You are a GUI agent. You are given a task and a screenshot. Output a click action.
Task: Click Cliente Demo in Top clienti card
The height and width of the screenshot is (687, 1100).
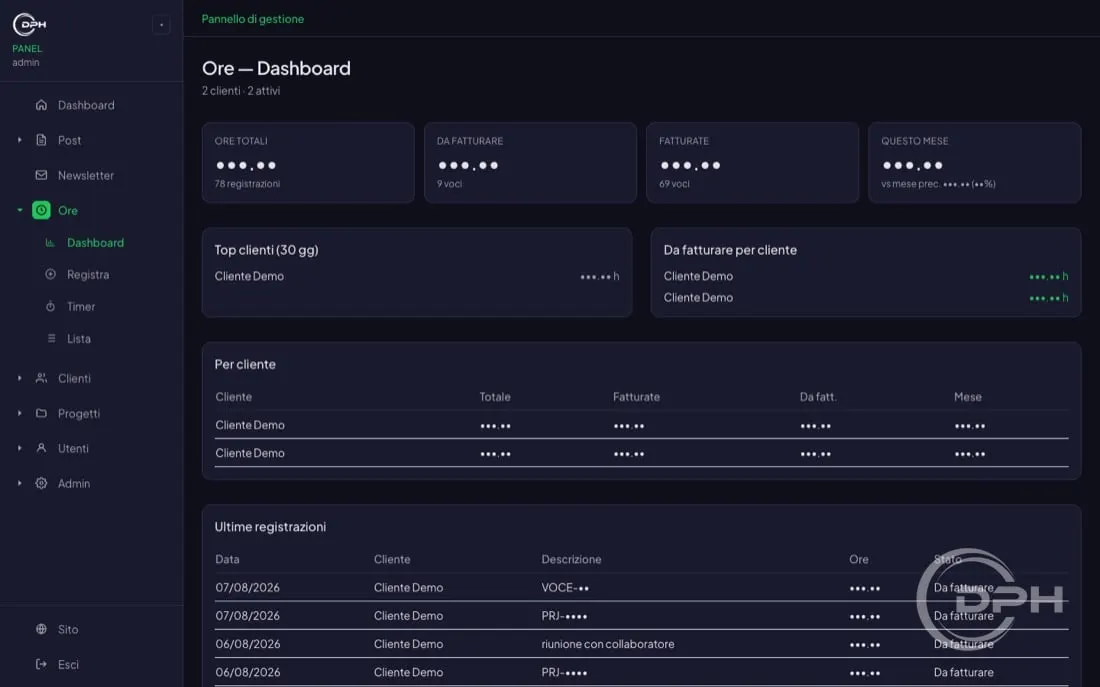[249, 276]
